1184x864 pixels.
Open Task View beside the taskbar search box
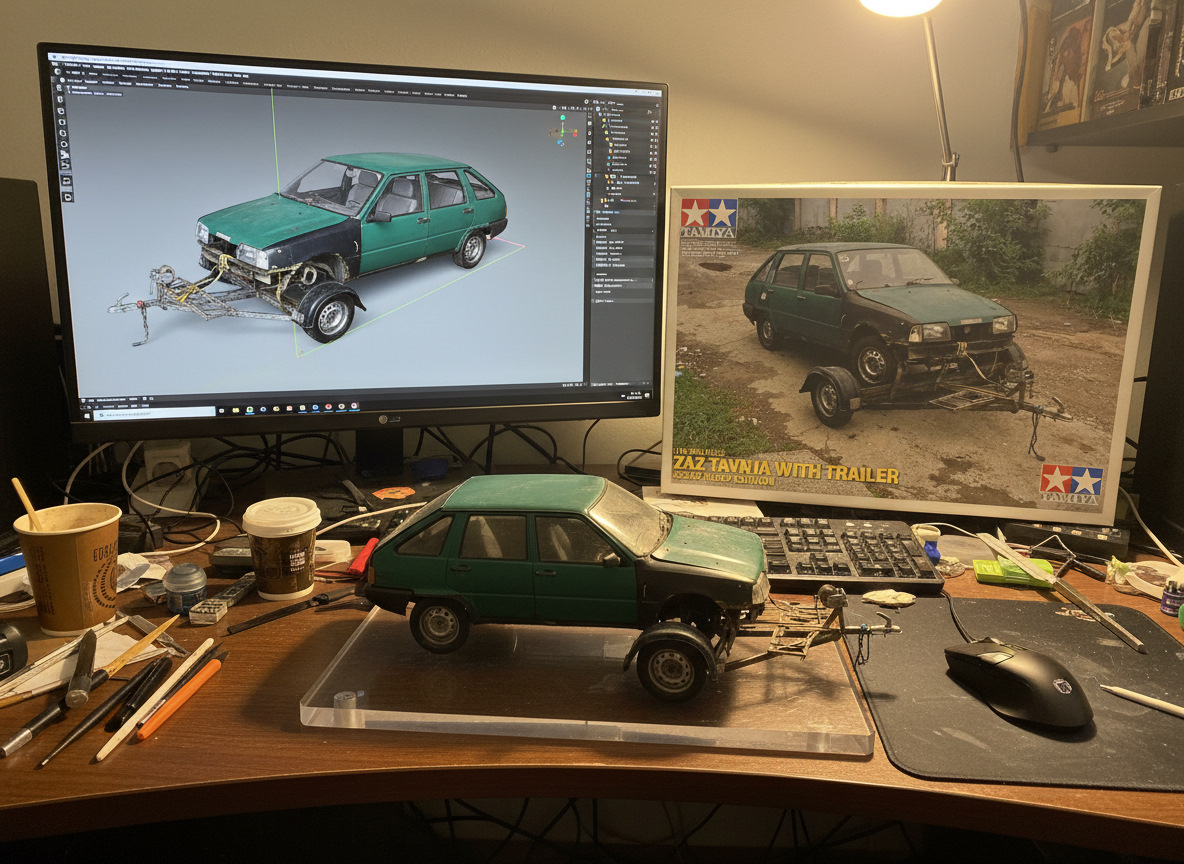tap(221, 411)
